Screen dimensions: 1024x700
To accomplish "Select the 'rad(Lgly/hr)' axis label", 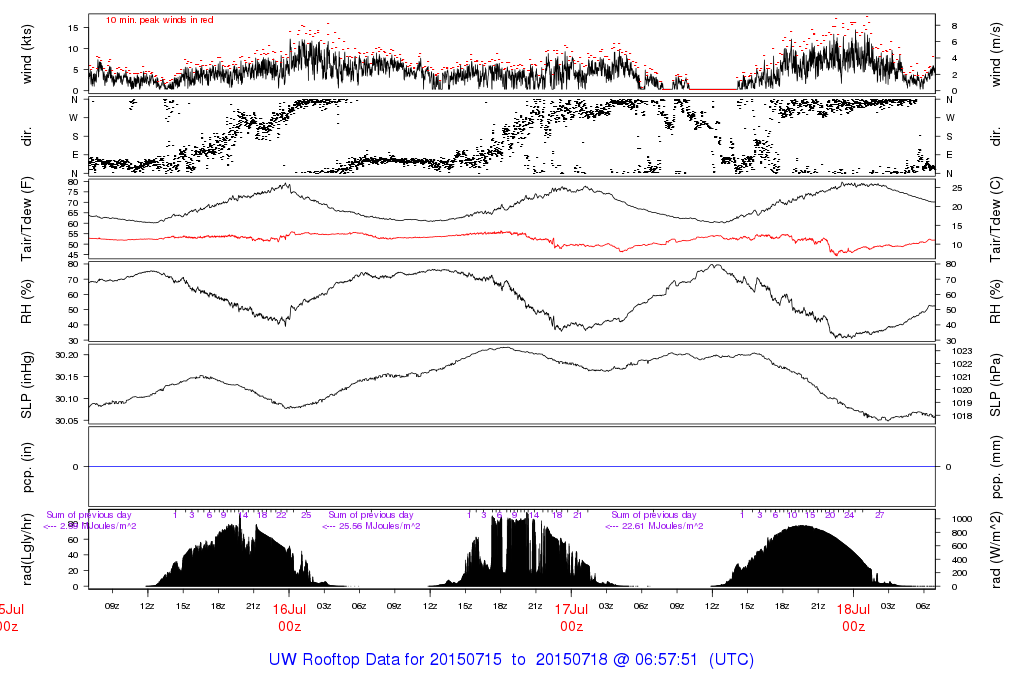I will click(x=26, y=549).
